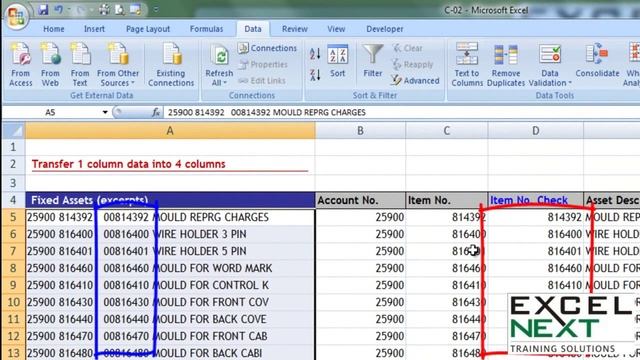Undo the last action
The height and width of the screenshot is (360, 640).
click(x=59, y=9)
